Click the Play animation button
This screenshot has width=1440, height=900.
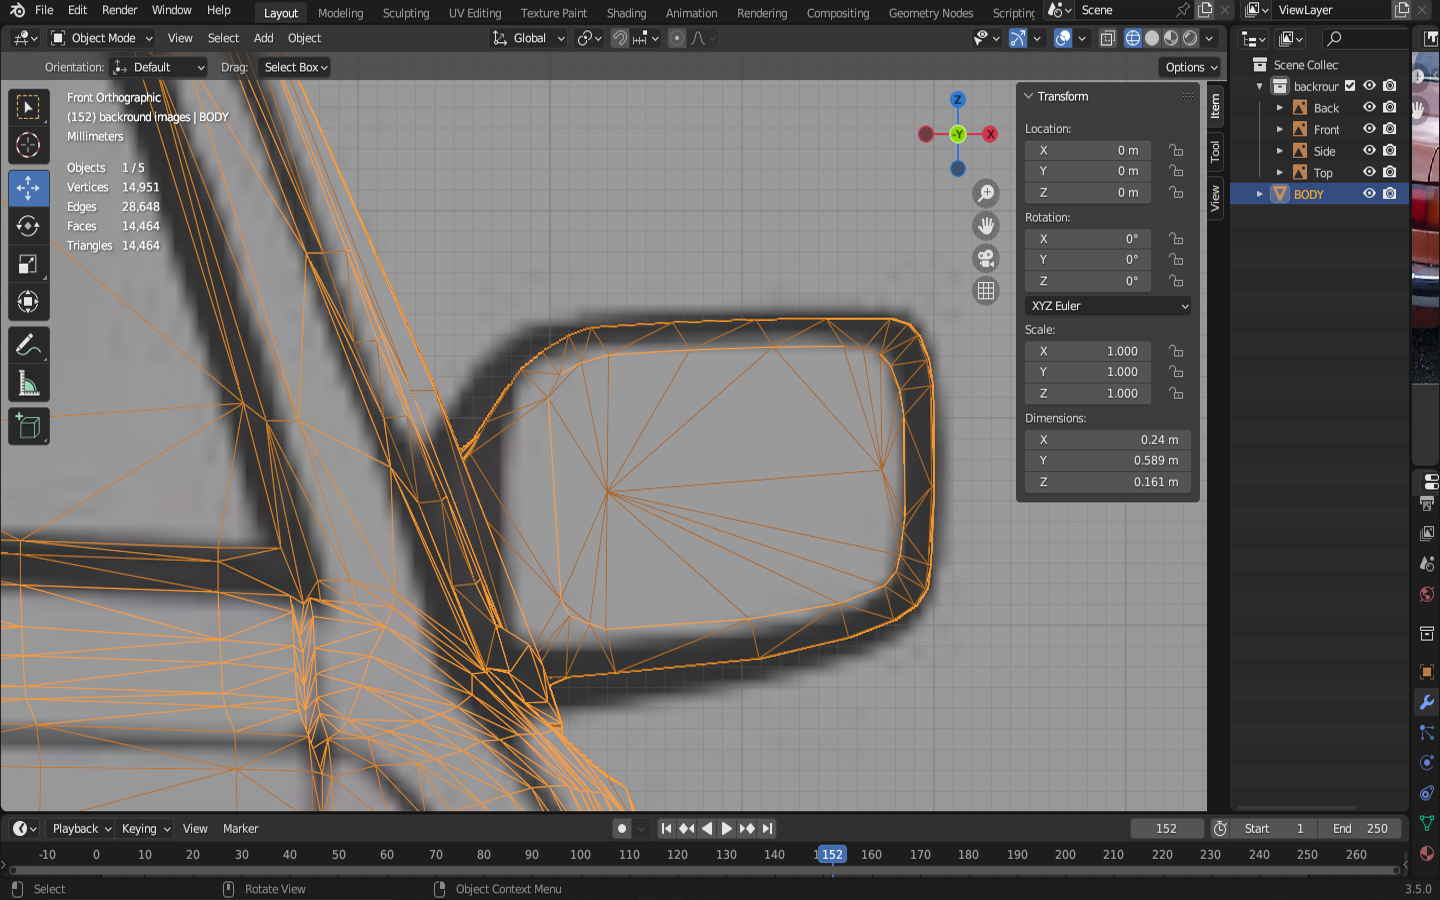727,828
